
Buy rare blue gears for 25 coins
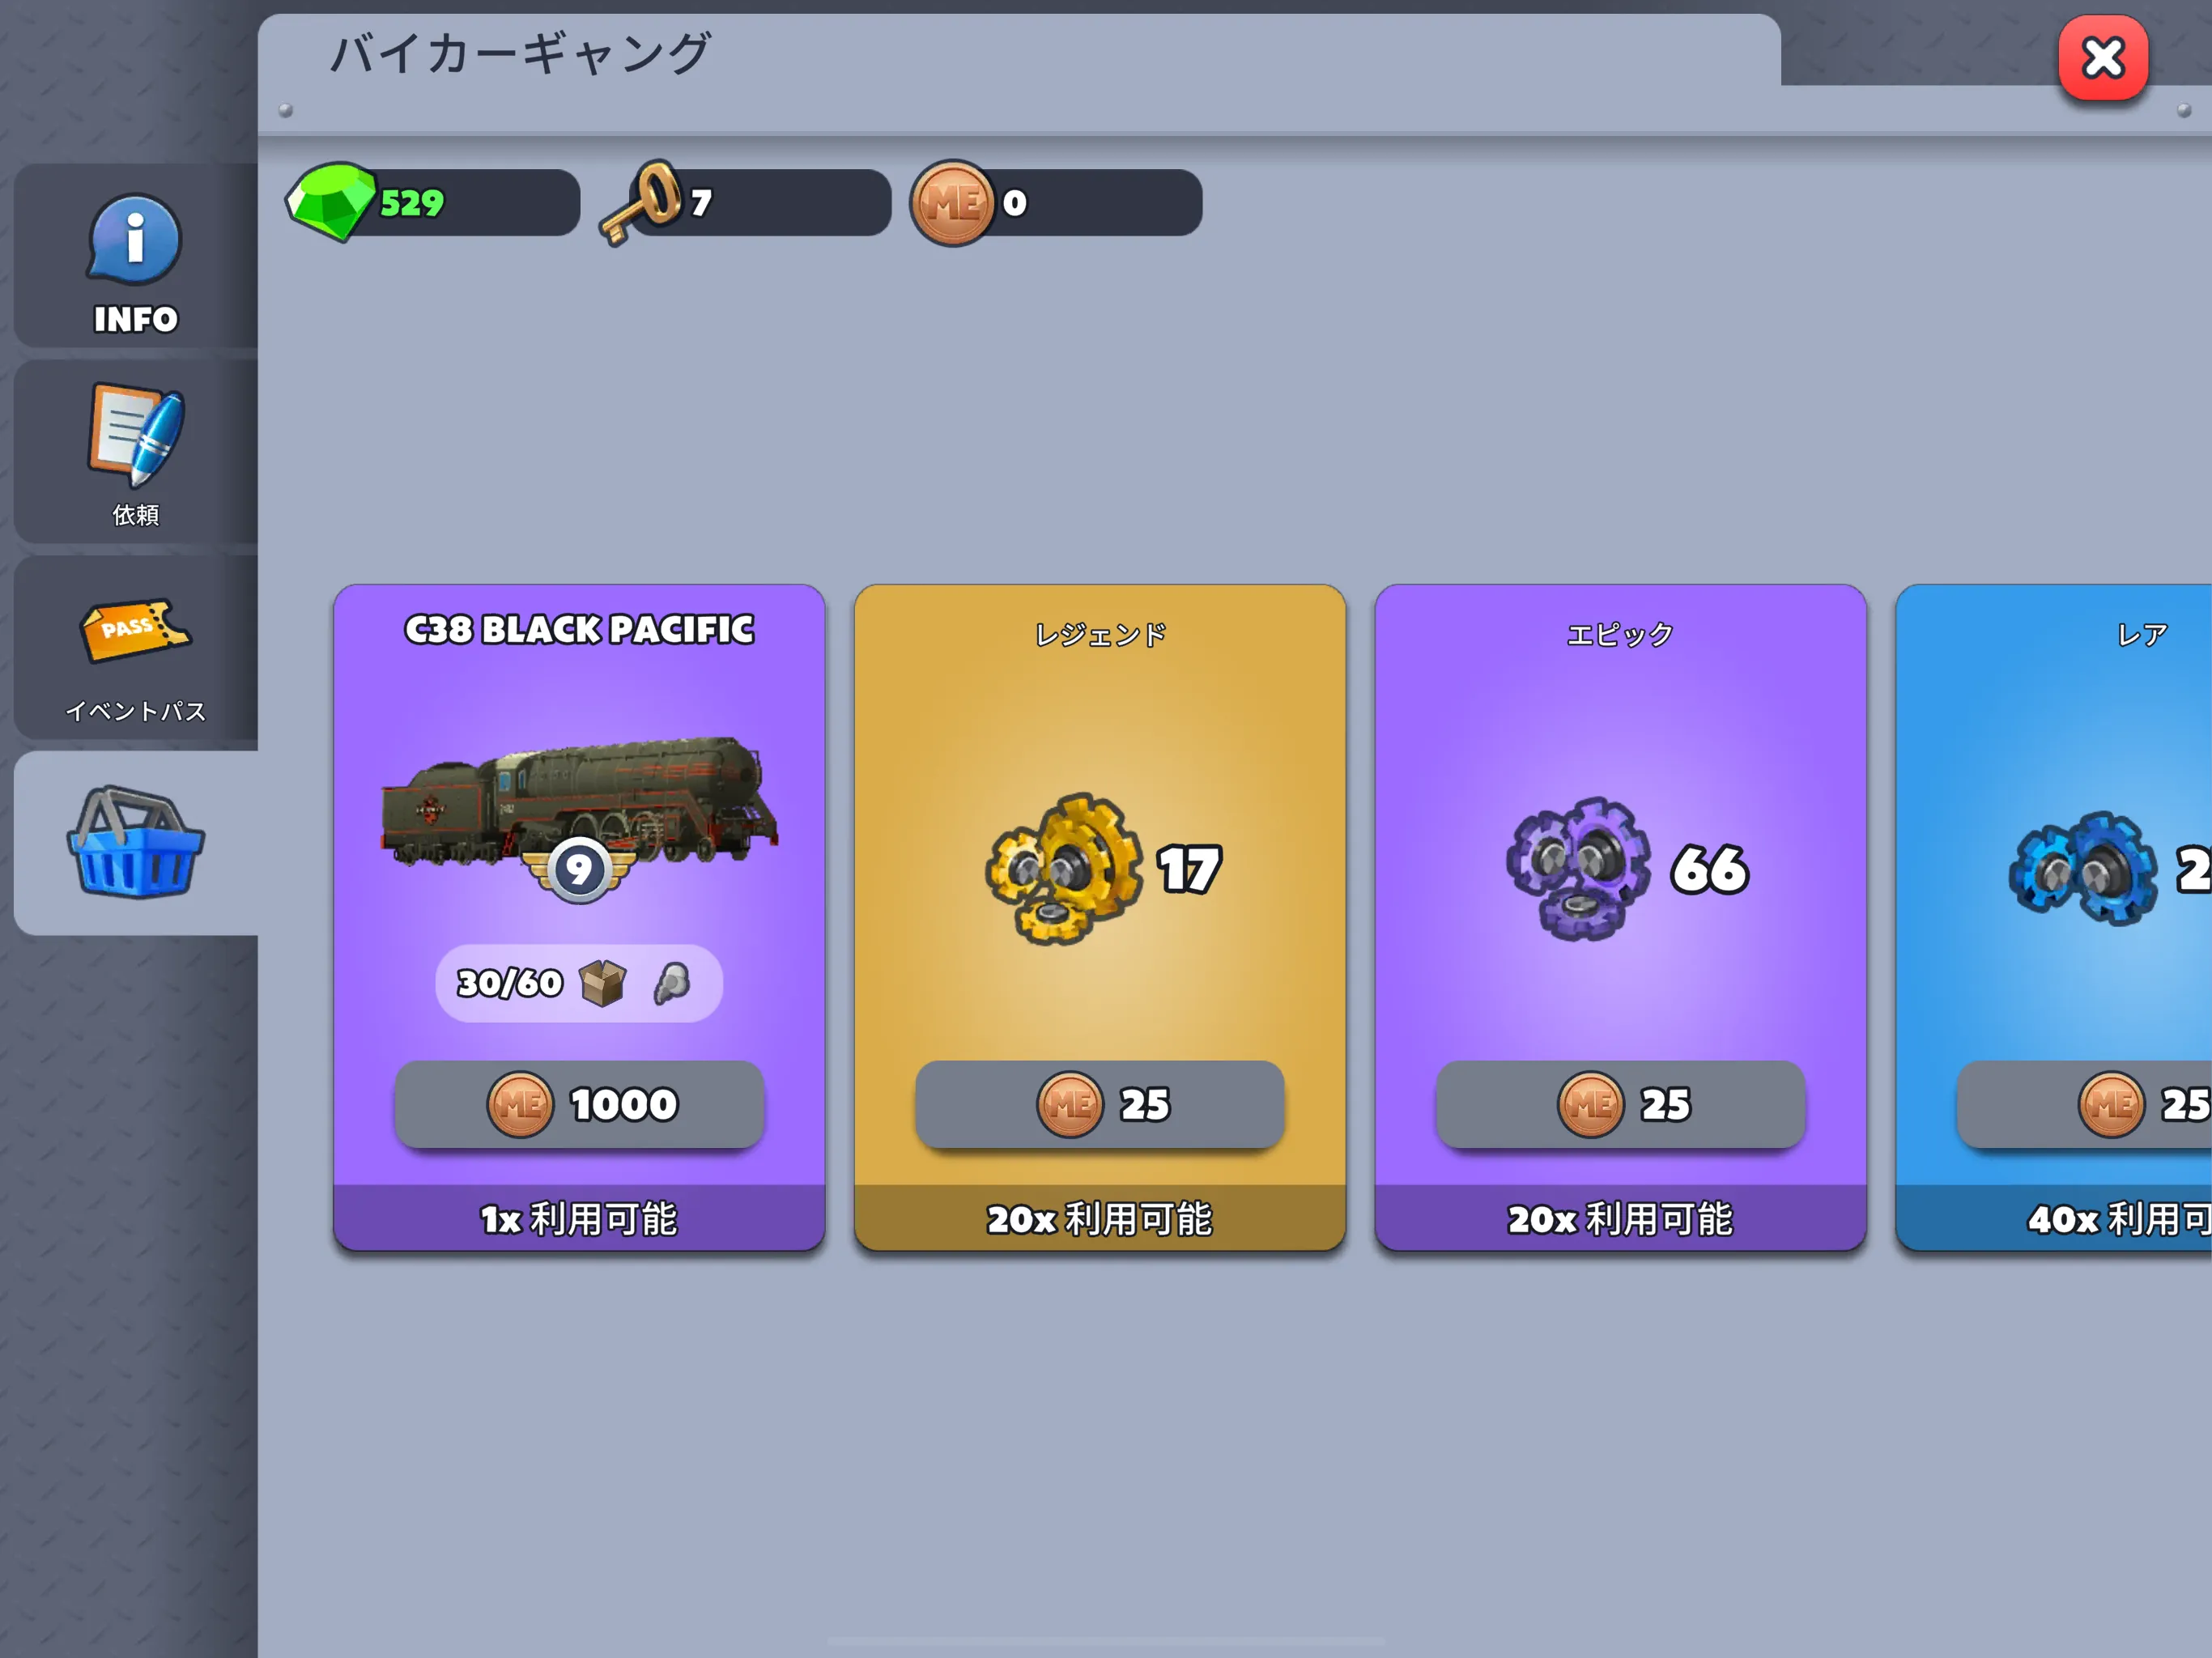pos(2084,1104)
